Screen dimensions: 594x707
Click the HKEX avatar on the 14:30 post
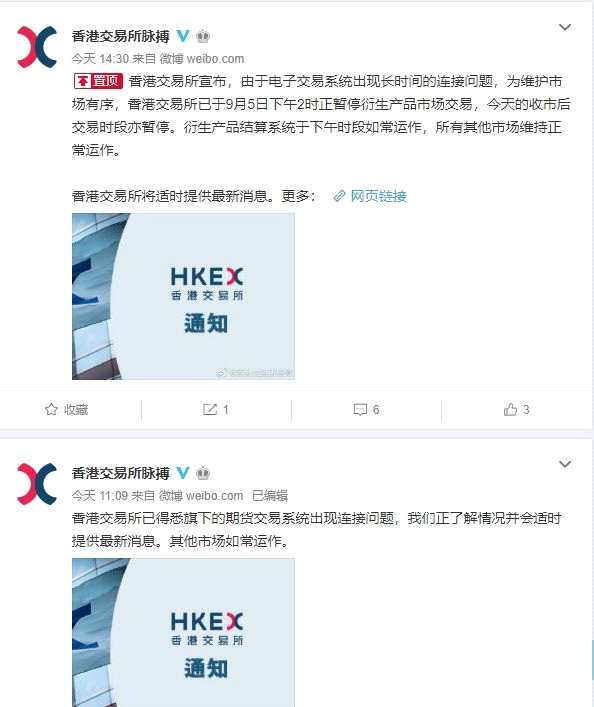point(37,47)
